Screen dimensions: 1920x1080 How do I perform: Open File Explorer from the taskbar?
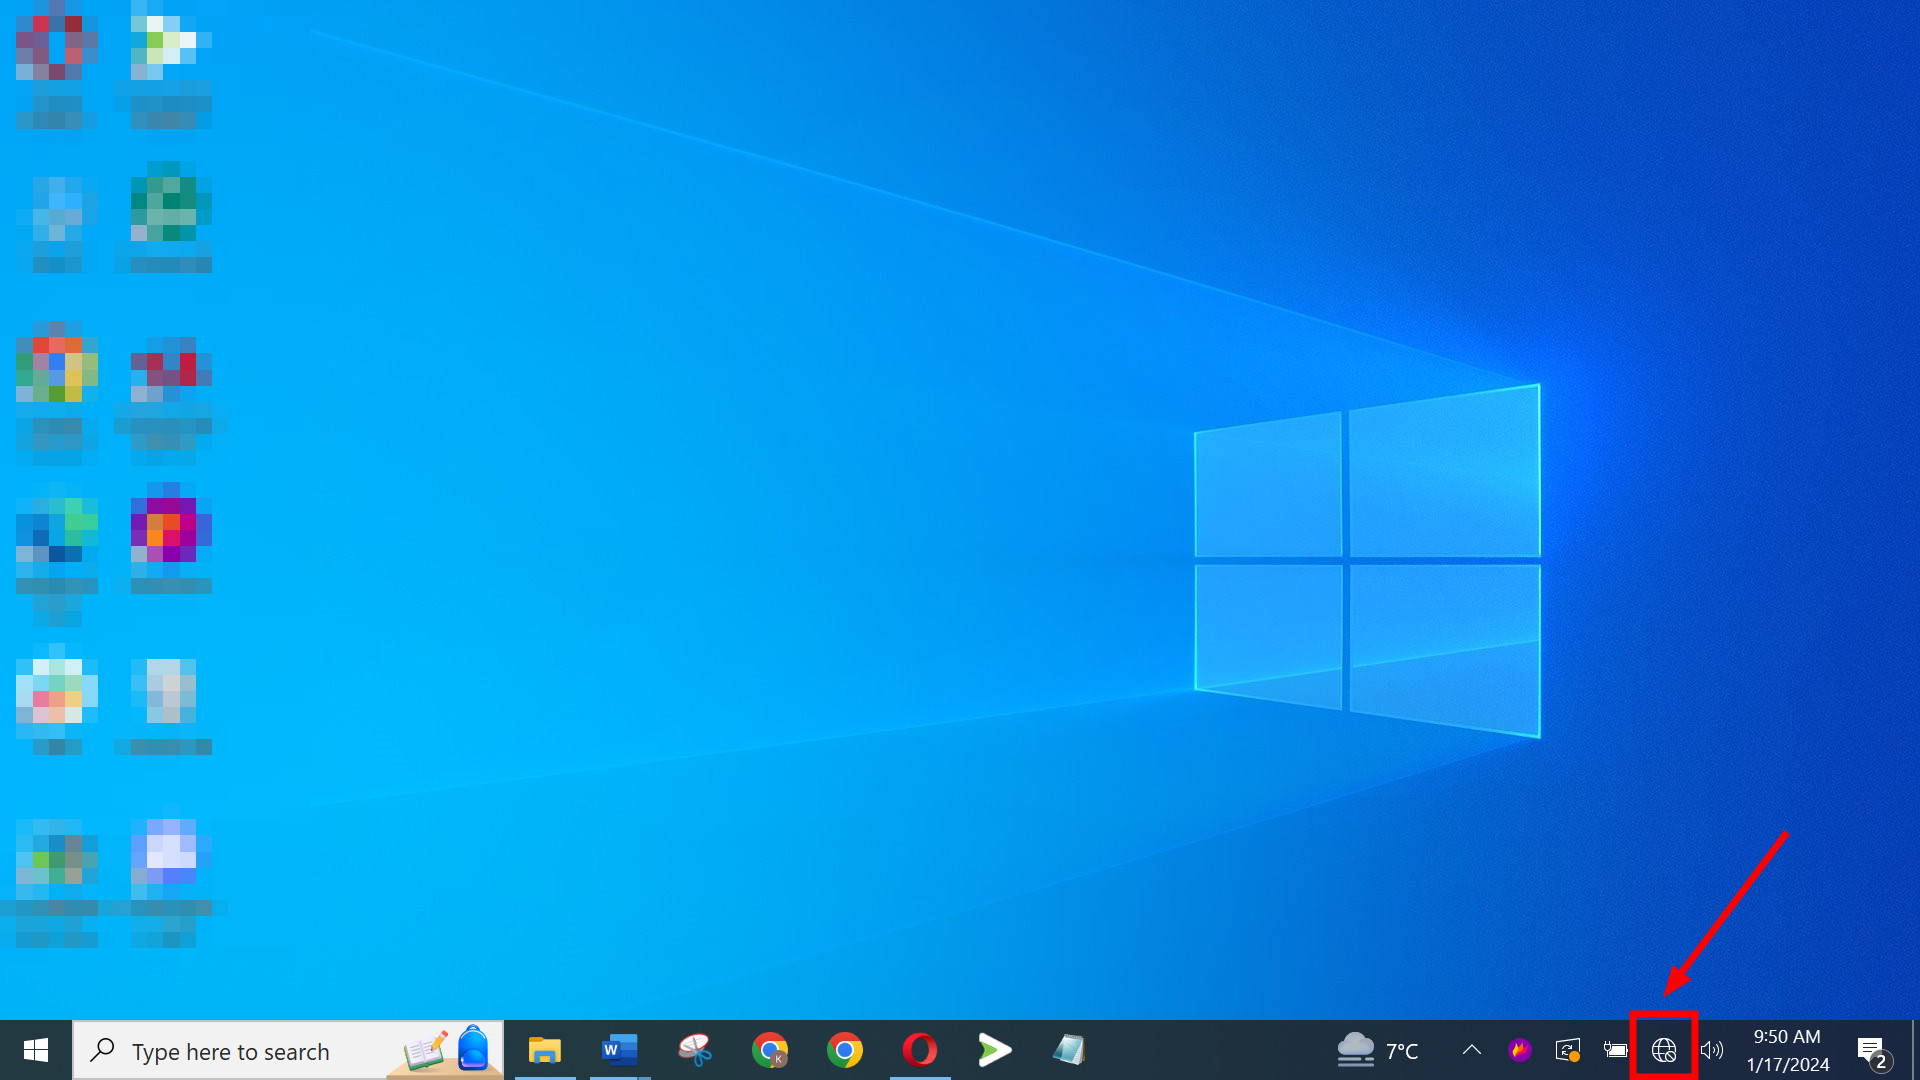[545, 1051]
